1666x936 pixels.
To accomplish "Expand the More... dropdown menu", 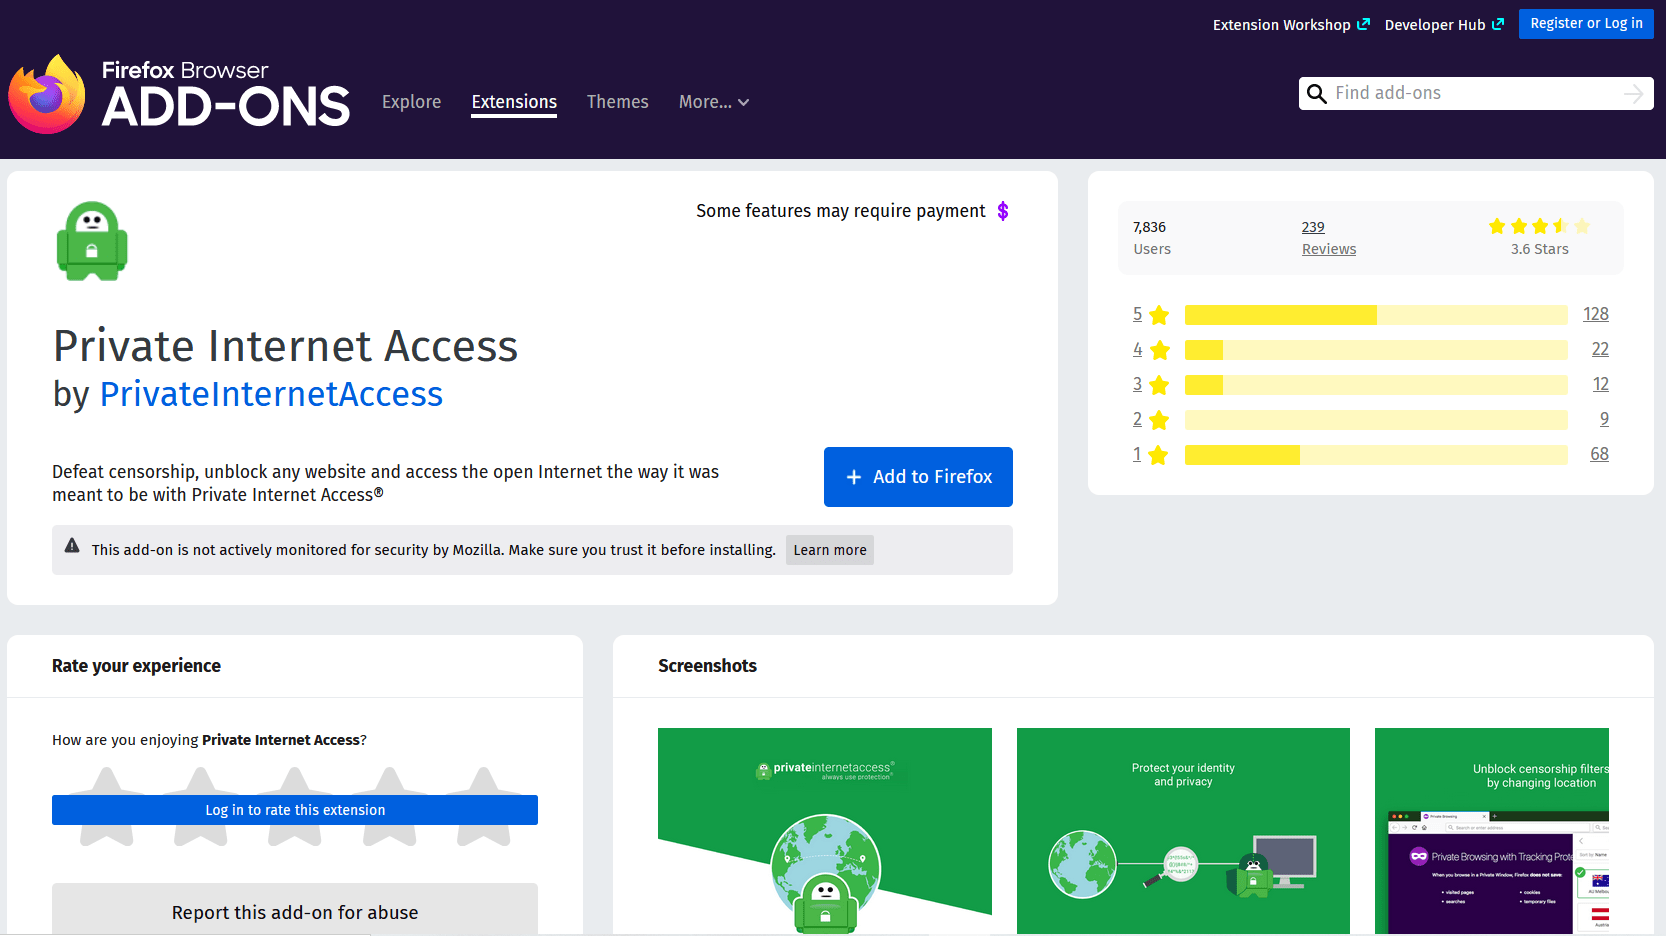I will (x=714, y=102).
